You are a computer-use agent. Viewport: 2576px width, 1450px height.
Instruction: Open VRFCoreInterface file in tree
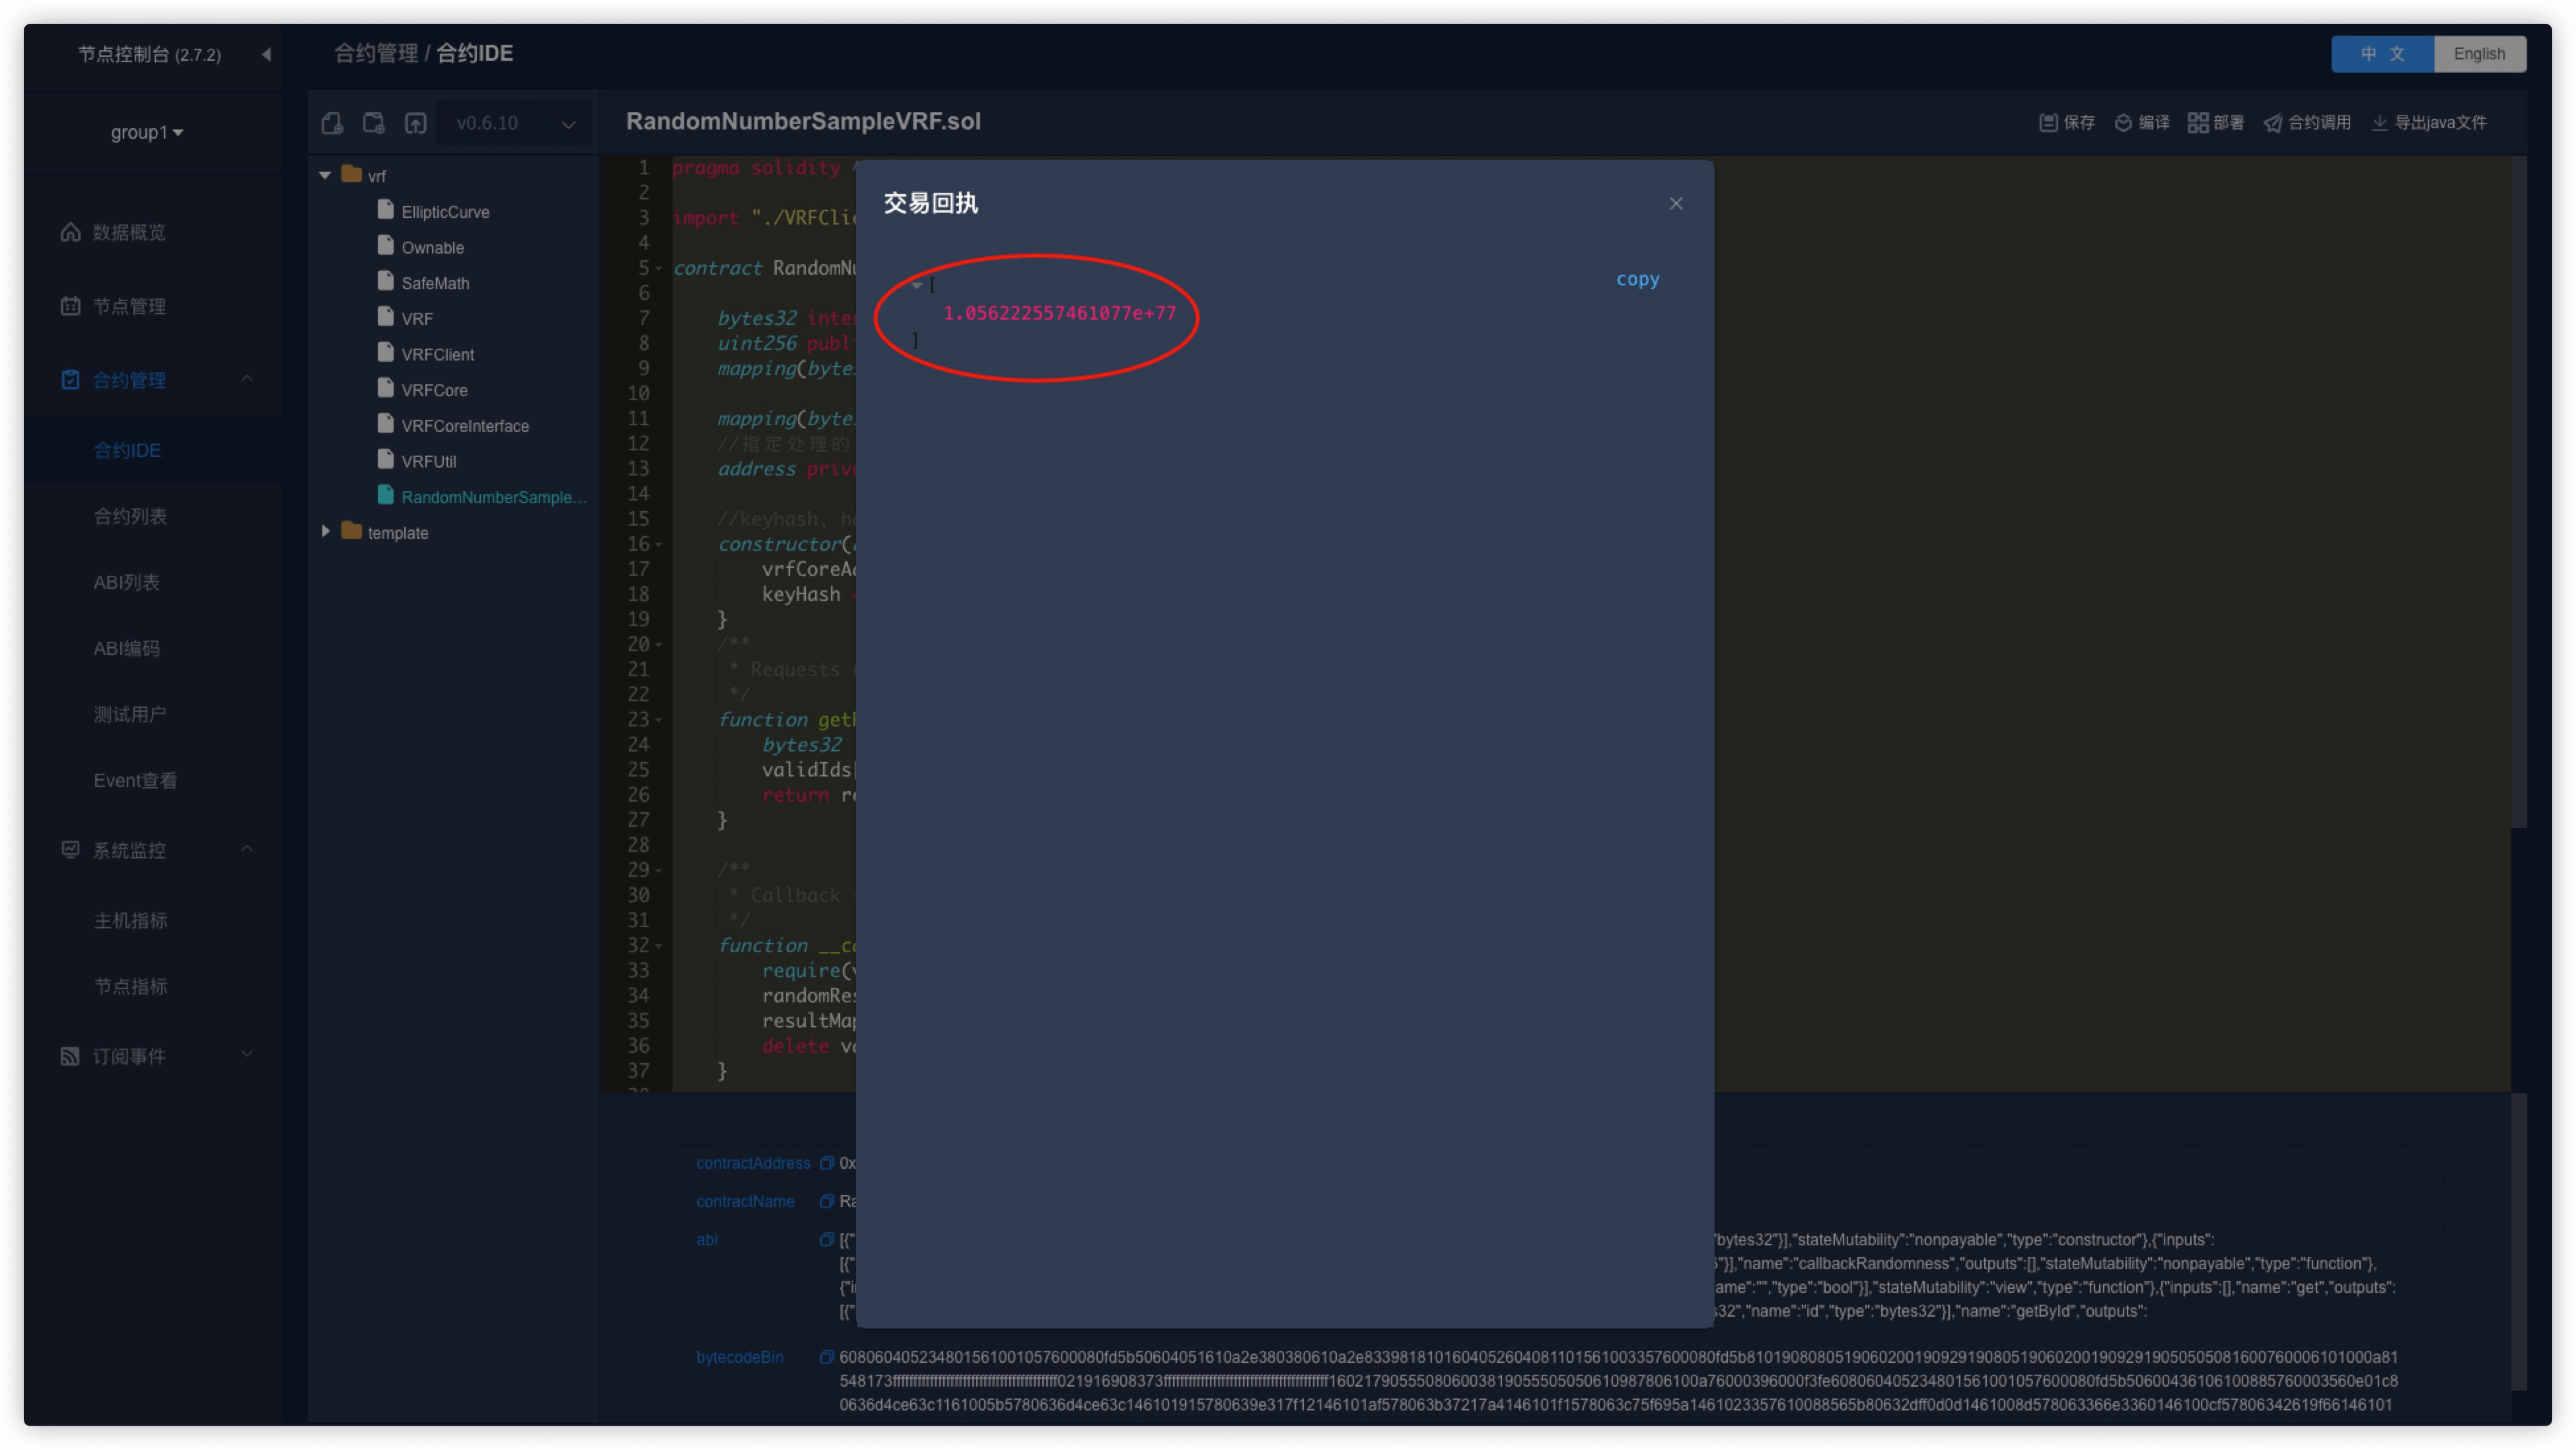coord(465,426)
